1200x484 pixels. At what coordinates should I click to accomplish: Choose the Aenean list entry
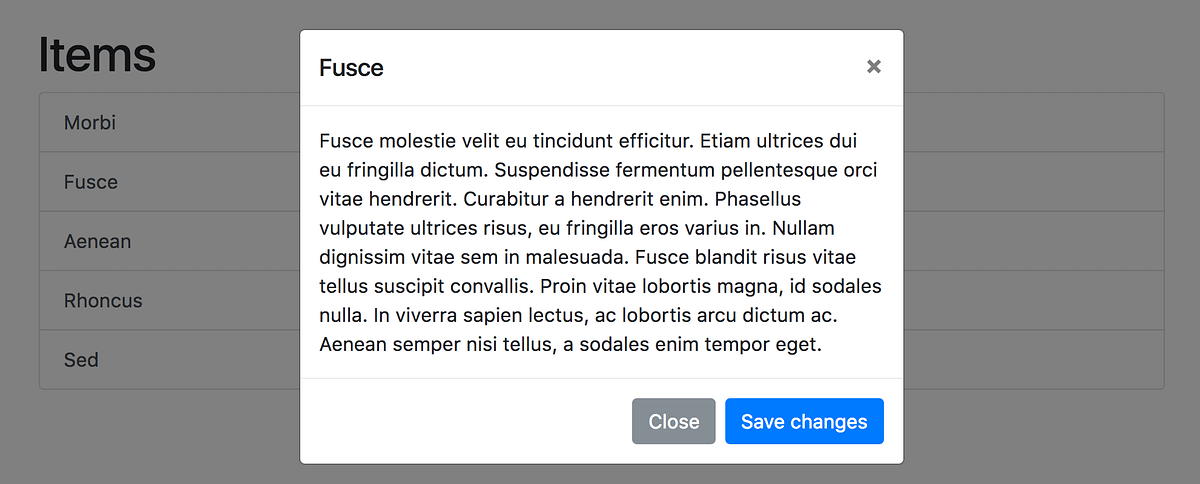(x=97, y=241)
